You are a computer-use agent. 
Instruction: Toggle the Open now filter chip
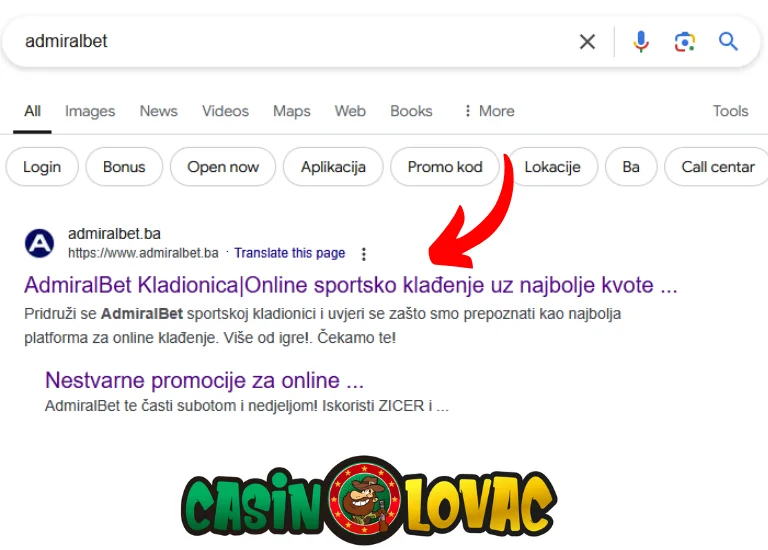pyautogui.click(x=223, y=167)
